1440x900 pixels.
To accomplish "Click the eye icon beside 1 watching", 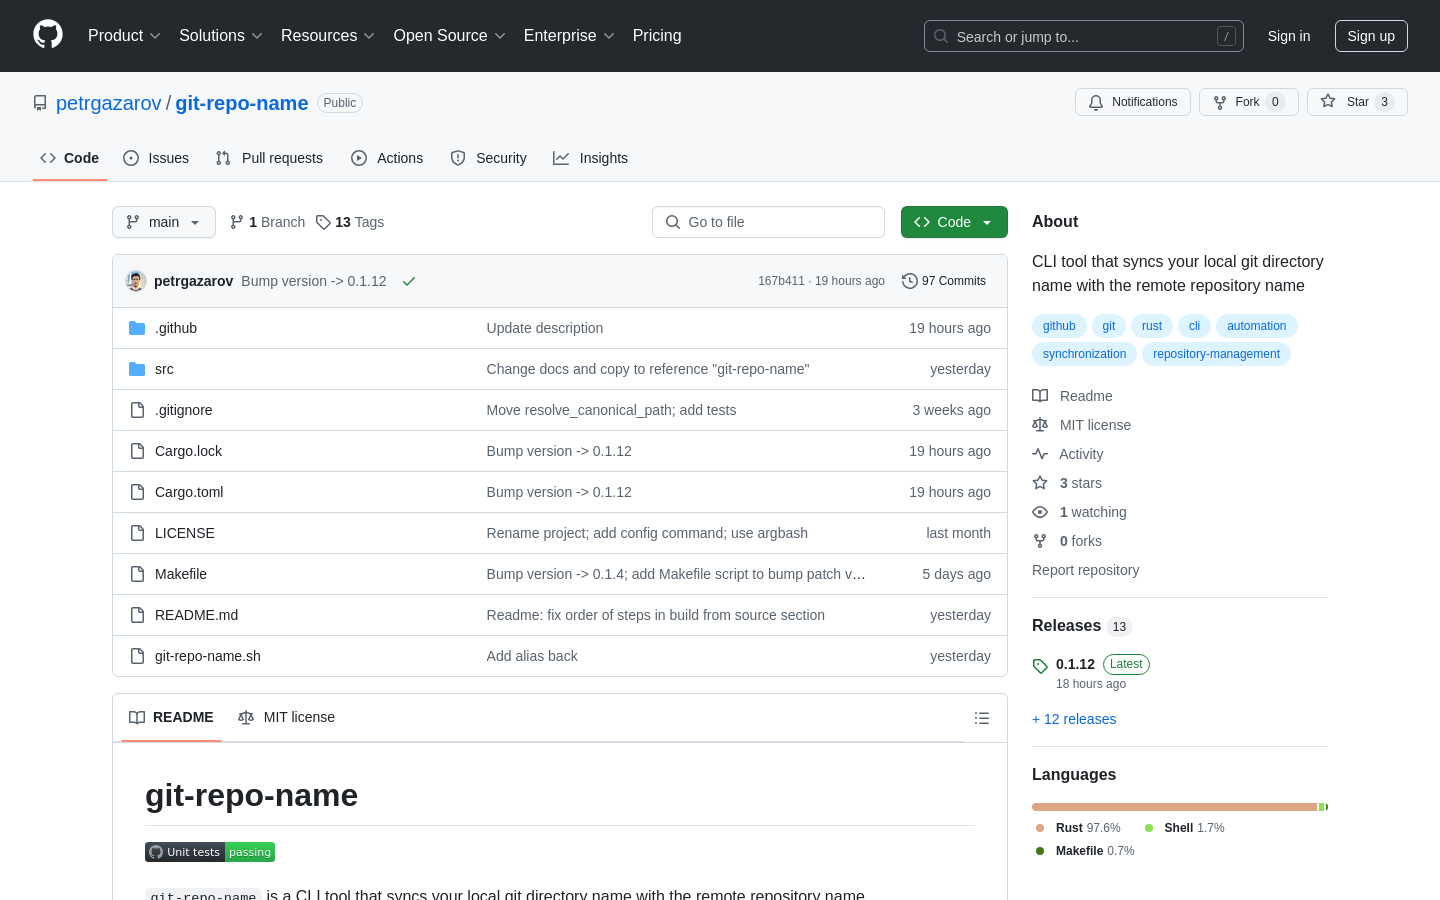I will tap(1040, 512).
